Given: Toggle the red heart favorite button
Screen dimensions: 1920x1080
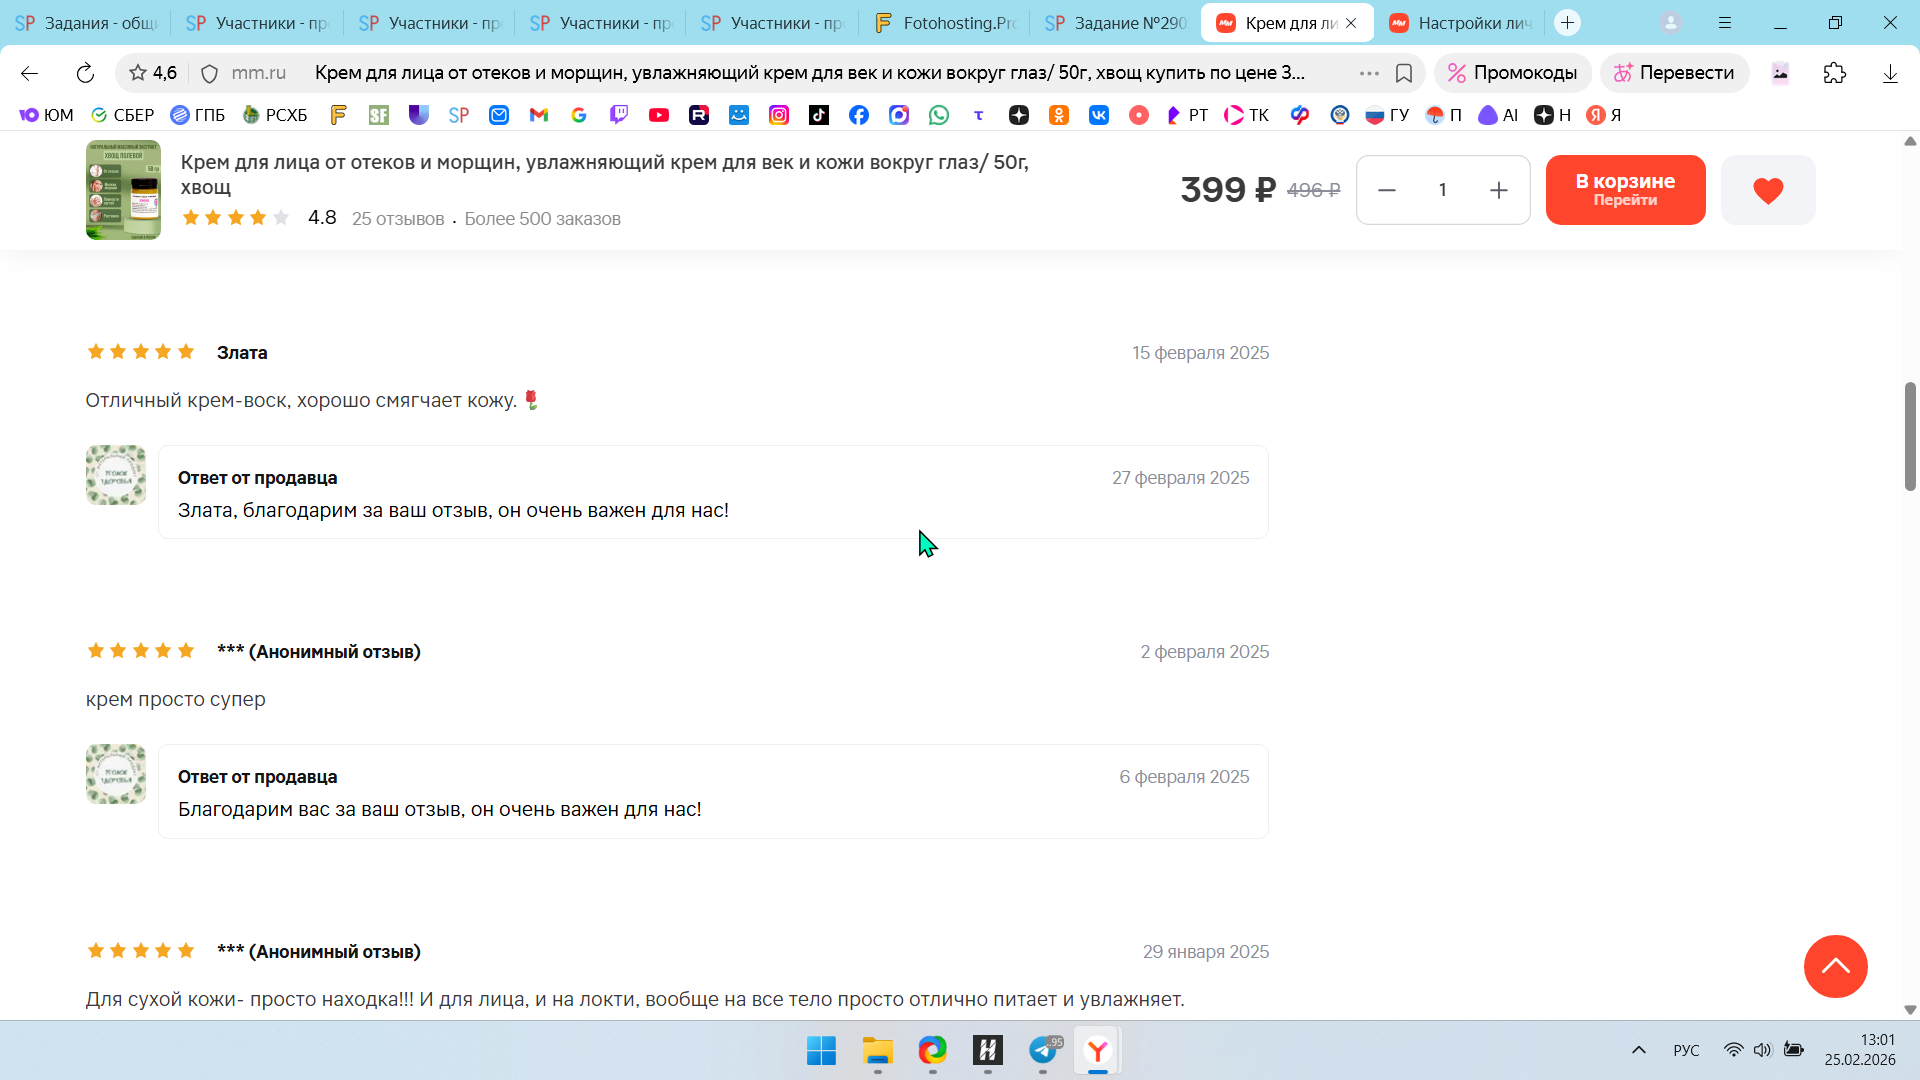Looking at the screenshot, I should (1767, 190).
